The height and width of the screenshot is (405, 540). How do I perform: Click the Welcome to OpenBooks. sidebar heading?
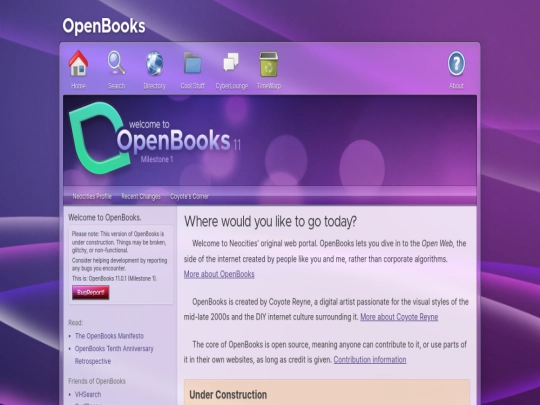click(105, 218)
